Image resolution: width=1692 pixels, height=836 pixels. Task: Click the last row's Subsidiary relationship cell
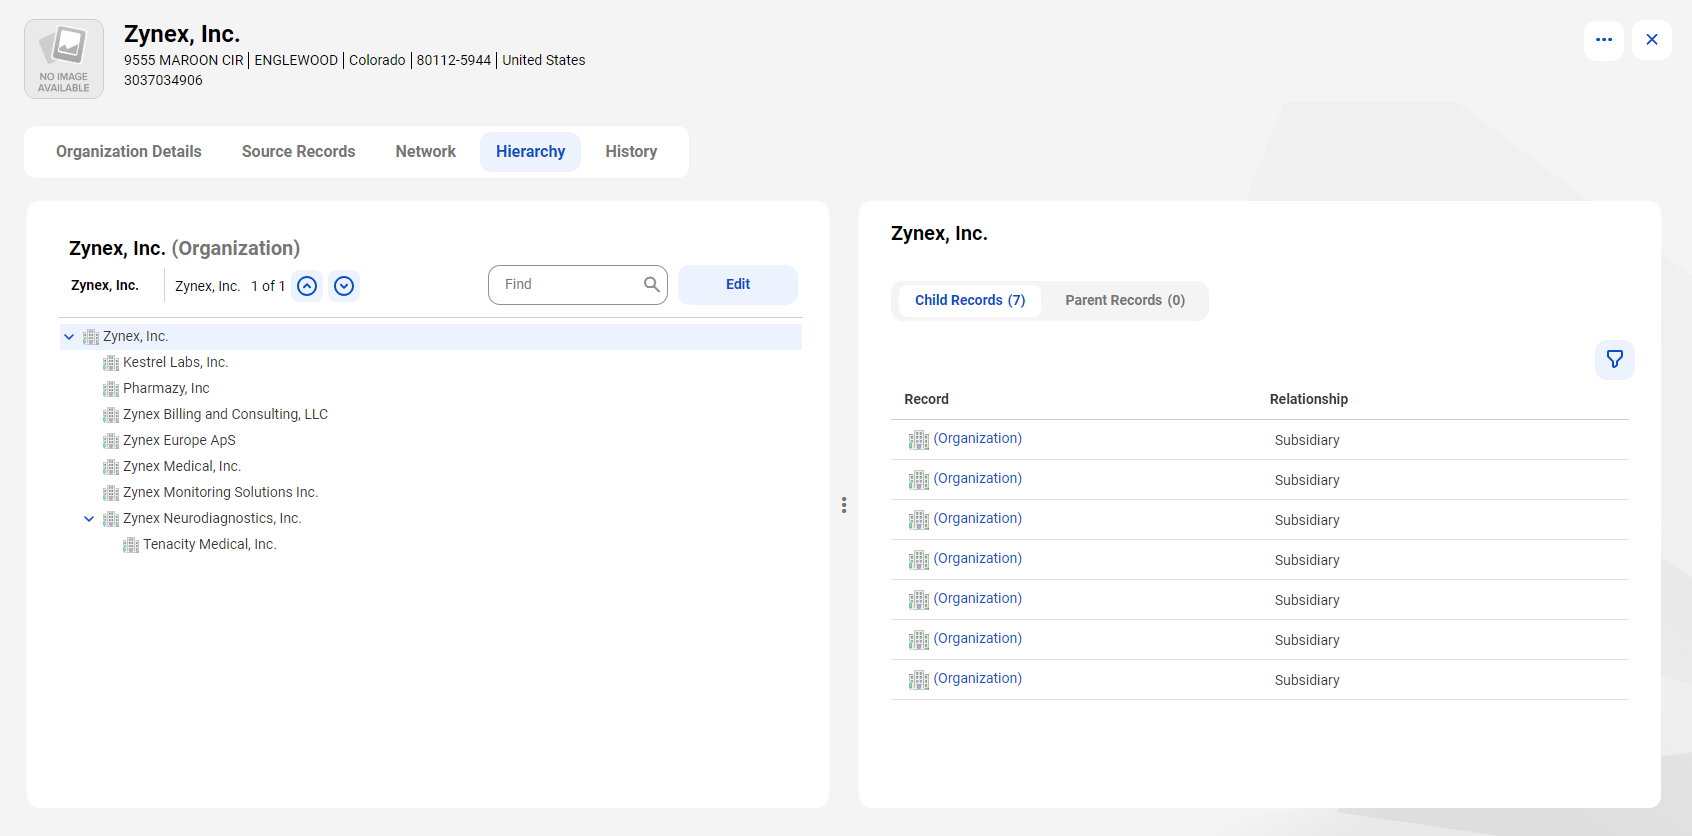coord(1307,680)
